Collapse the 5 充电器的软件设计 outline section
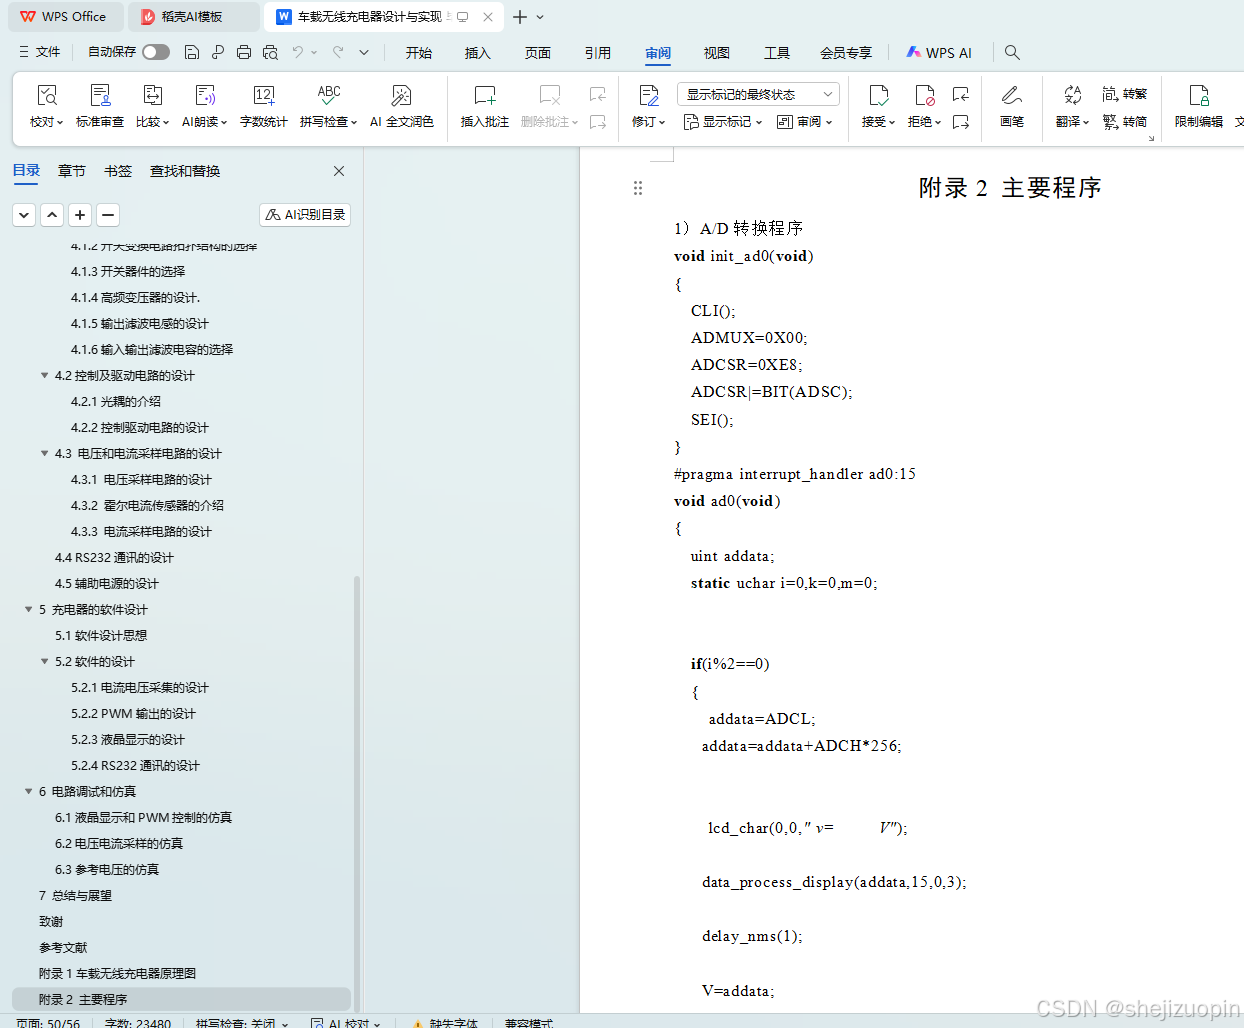Viewport: 1244px width, 1028px height. (x=28, y=609)
